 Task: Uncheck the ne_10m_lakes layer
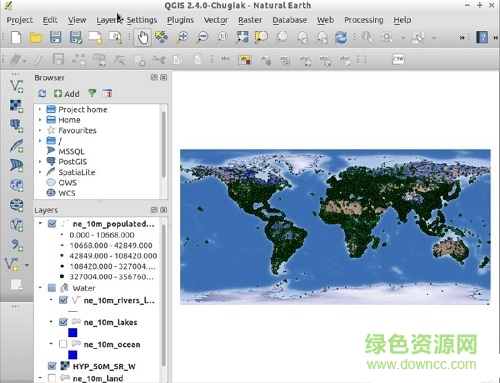pyautogui.click(x=63, y=322)
